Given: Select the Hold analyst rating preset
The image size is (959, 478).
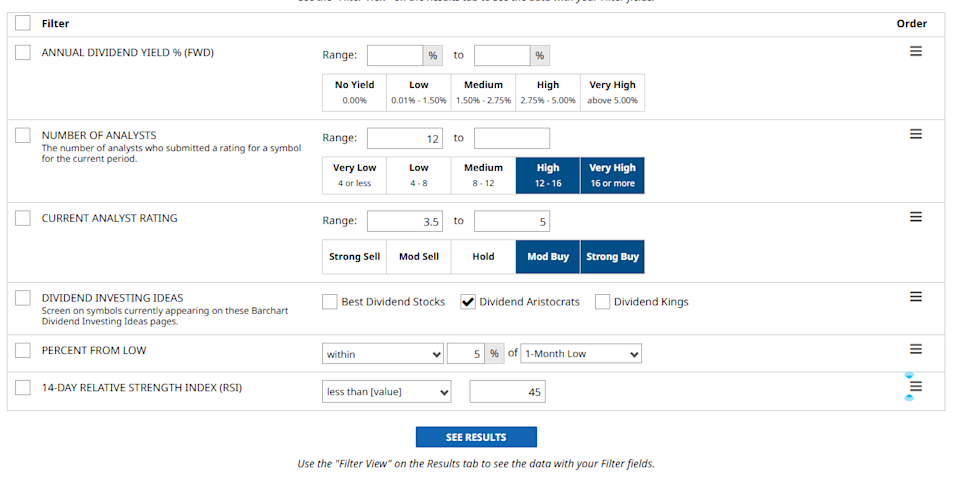Looking at the screenshot, I should [483, 257].
